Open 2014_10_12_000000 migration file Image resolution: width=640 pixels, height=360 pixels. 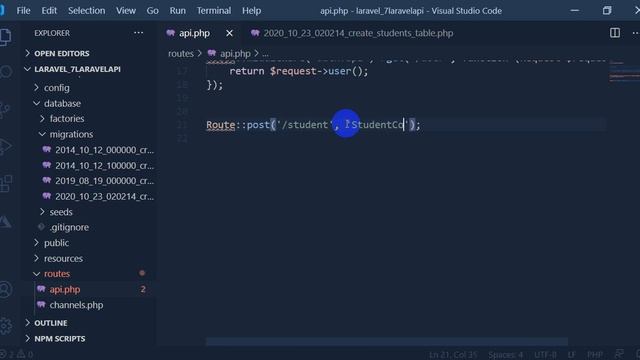click(104, 150)
